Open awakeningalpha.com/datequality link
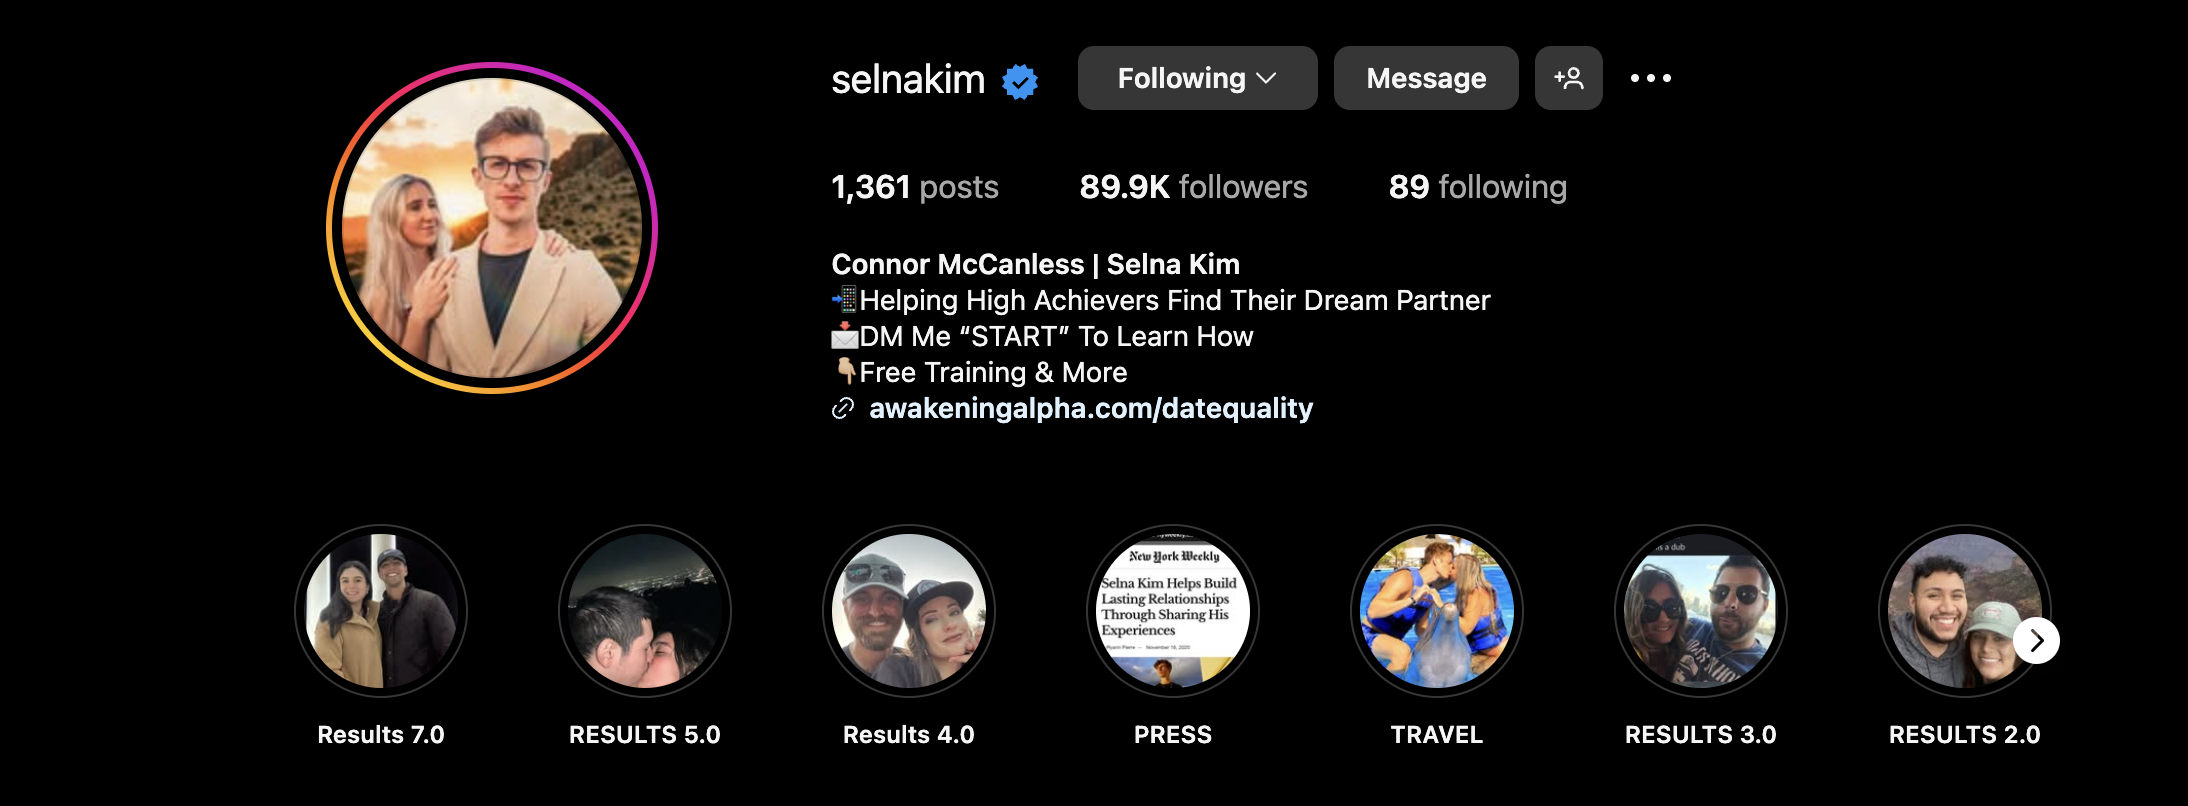Screen dimensions: 2188x806 point(1091,408)
